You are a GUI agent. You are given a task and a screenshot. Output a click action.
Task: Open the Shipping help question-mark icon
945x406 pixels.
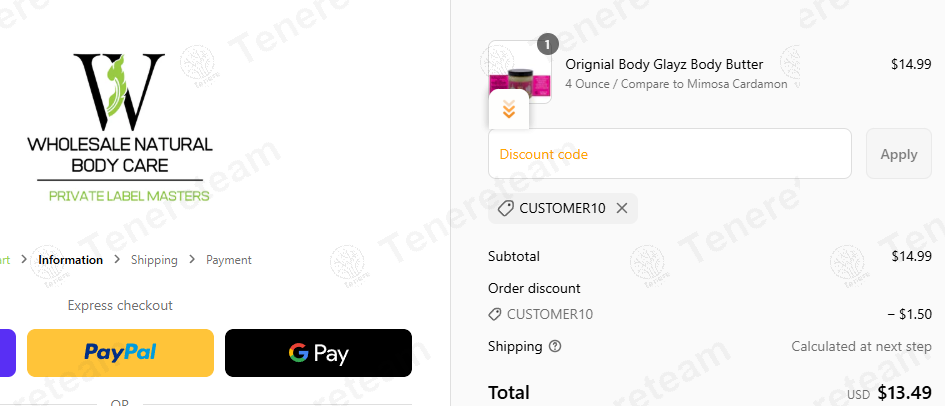tap(555, 346)
